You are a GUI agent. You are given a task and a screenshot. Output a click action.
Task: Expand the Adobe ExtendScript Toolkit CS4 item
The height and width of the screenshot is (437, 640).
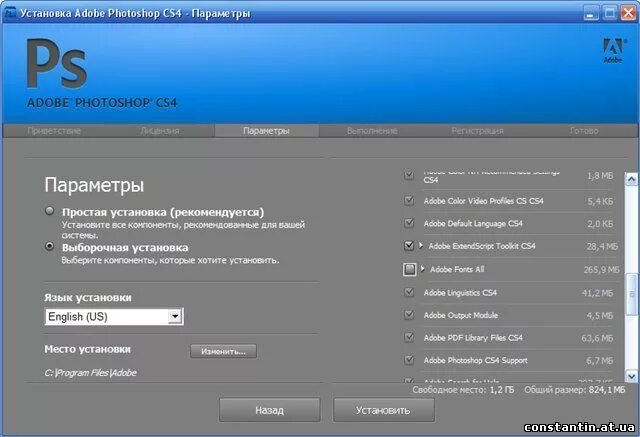point(421,246)
